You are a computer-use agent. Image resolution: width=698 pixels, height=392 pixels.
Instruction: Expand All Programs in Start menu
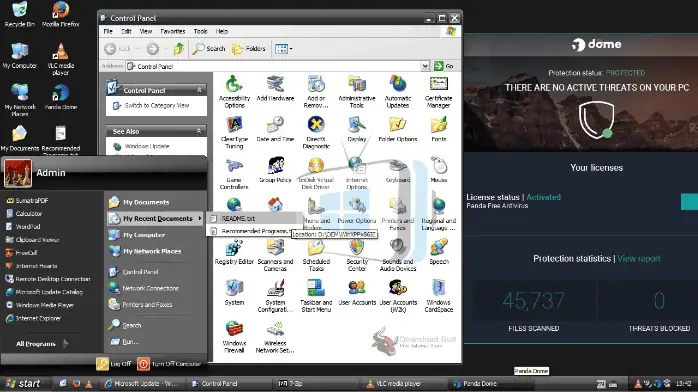42,344
